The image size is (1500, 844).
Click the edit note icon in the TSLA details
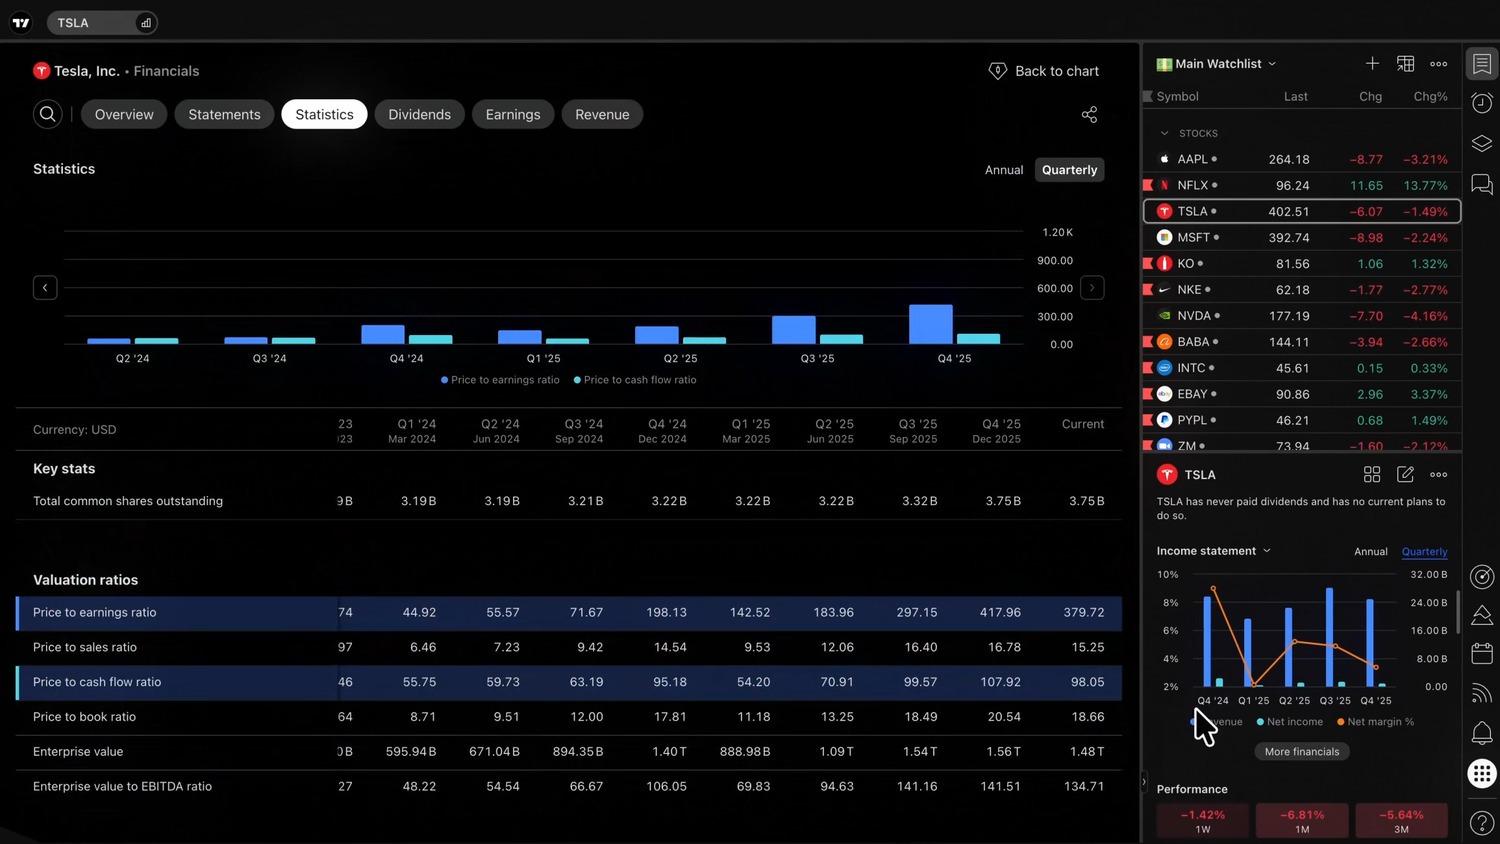coord(1405,474)
